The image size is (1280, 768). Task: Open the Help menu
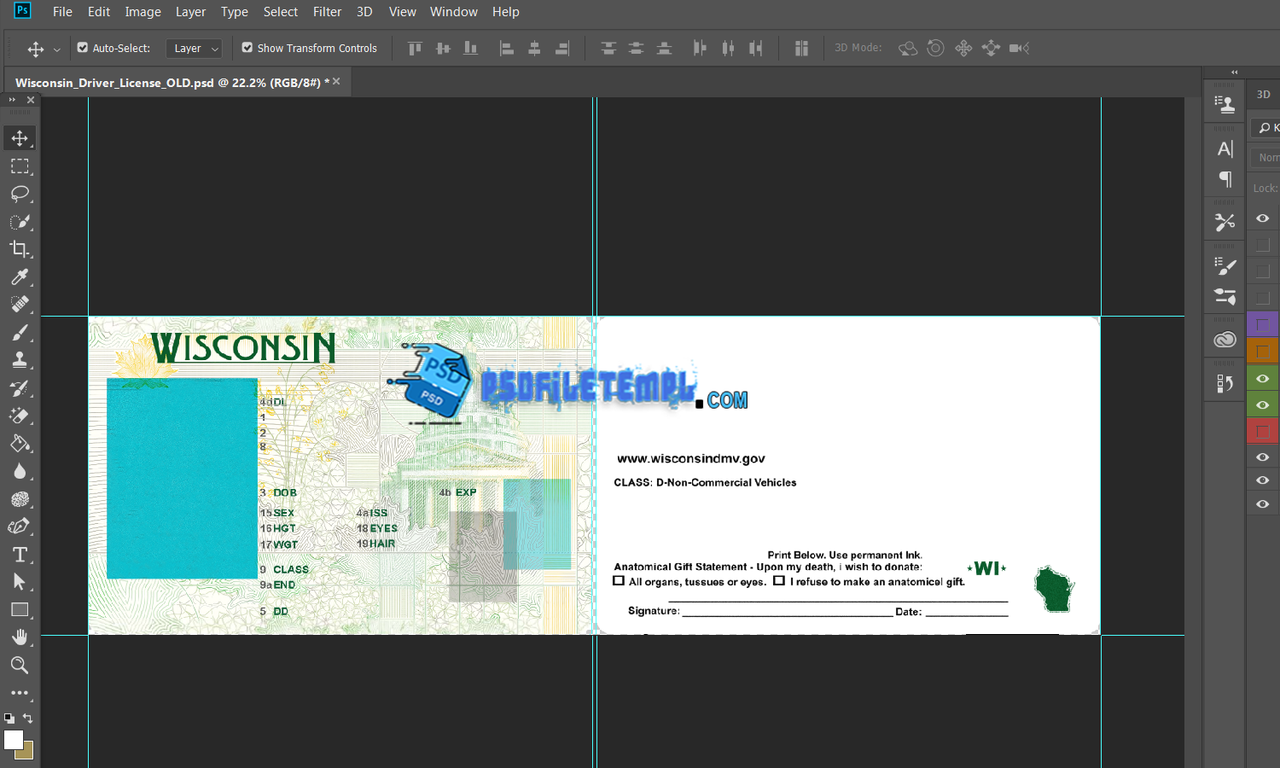506,12
